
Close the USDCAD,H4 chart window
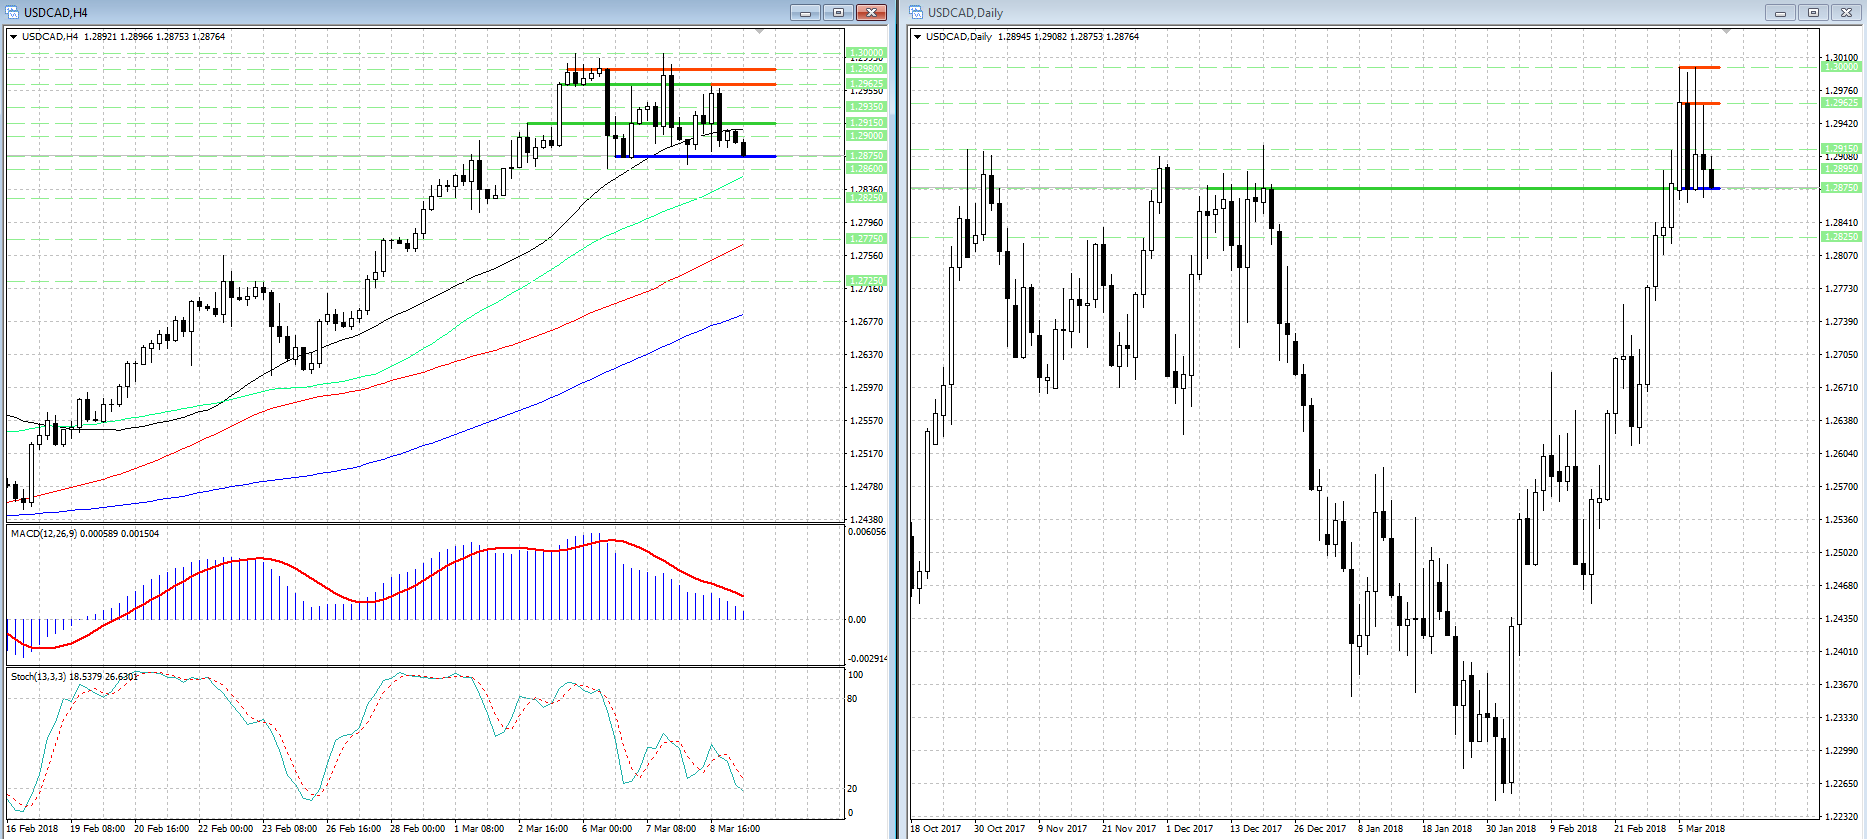point(872,13)
